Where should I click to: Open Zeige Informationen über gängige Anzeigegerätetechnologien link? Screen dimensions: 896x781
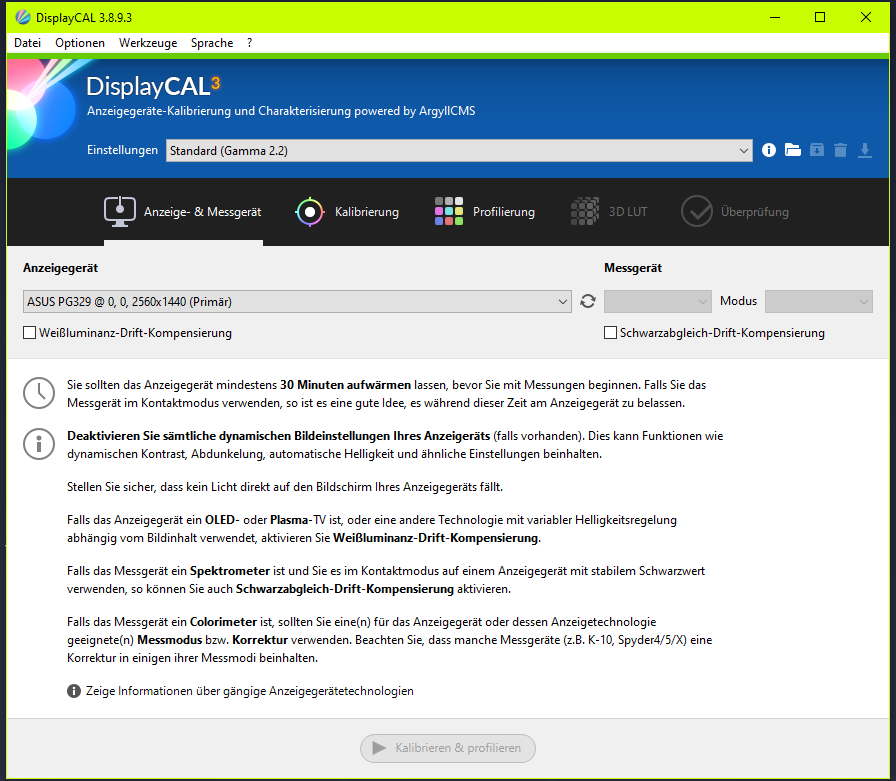click(250, 691)
